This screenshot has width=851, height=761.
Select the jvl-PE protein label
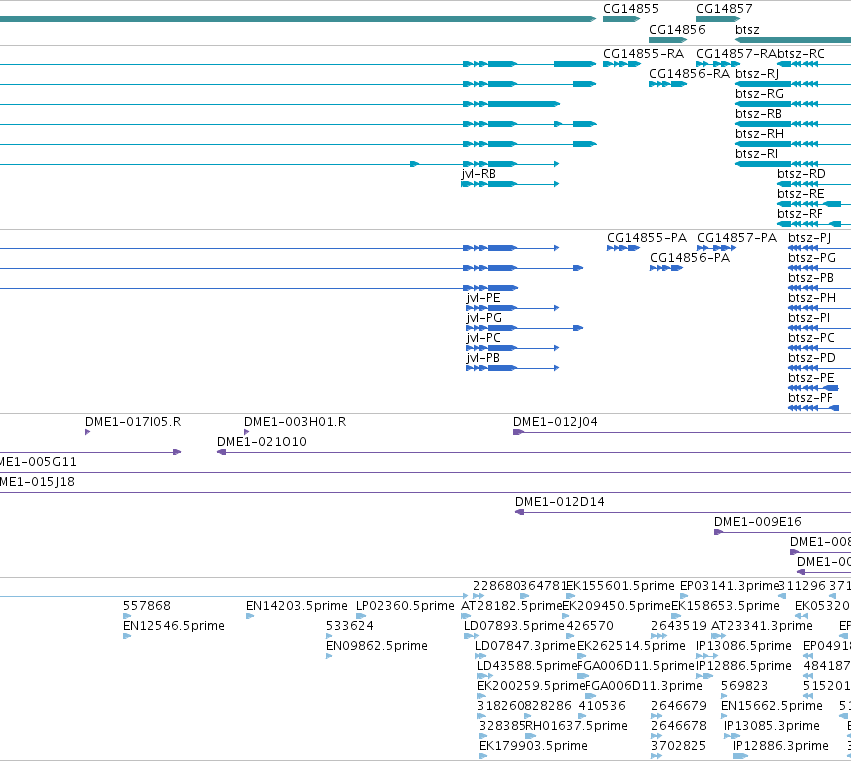483,298
